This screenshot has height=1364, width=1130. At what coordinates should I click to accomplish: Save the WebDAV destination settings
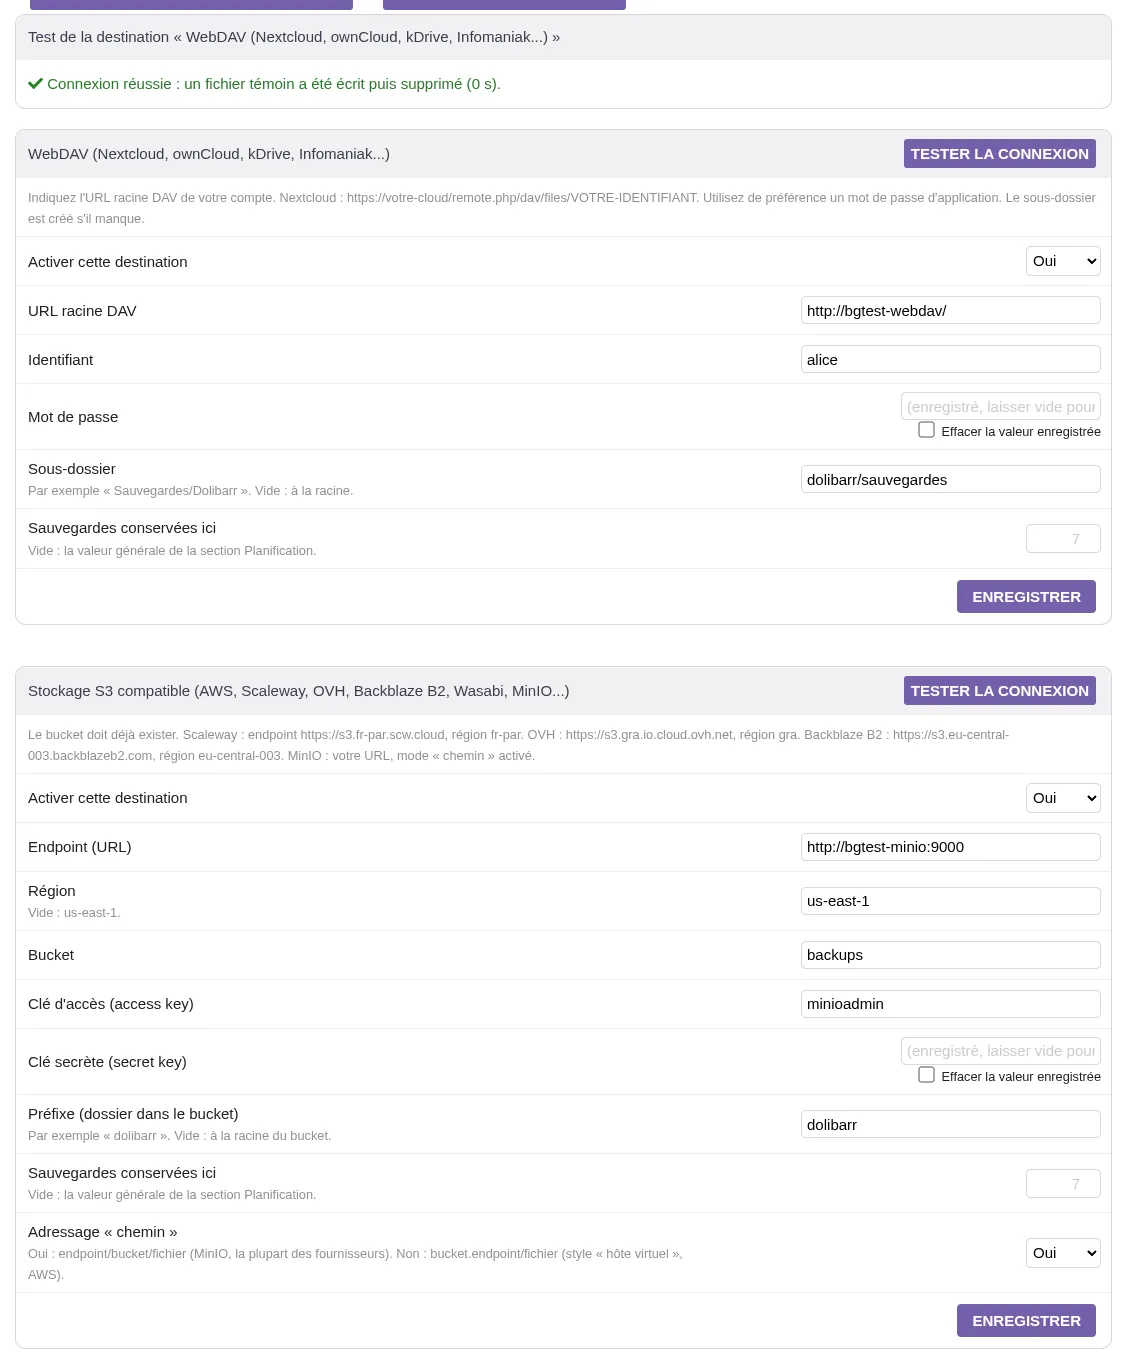pos(1026,597)
